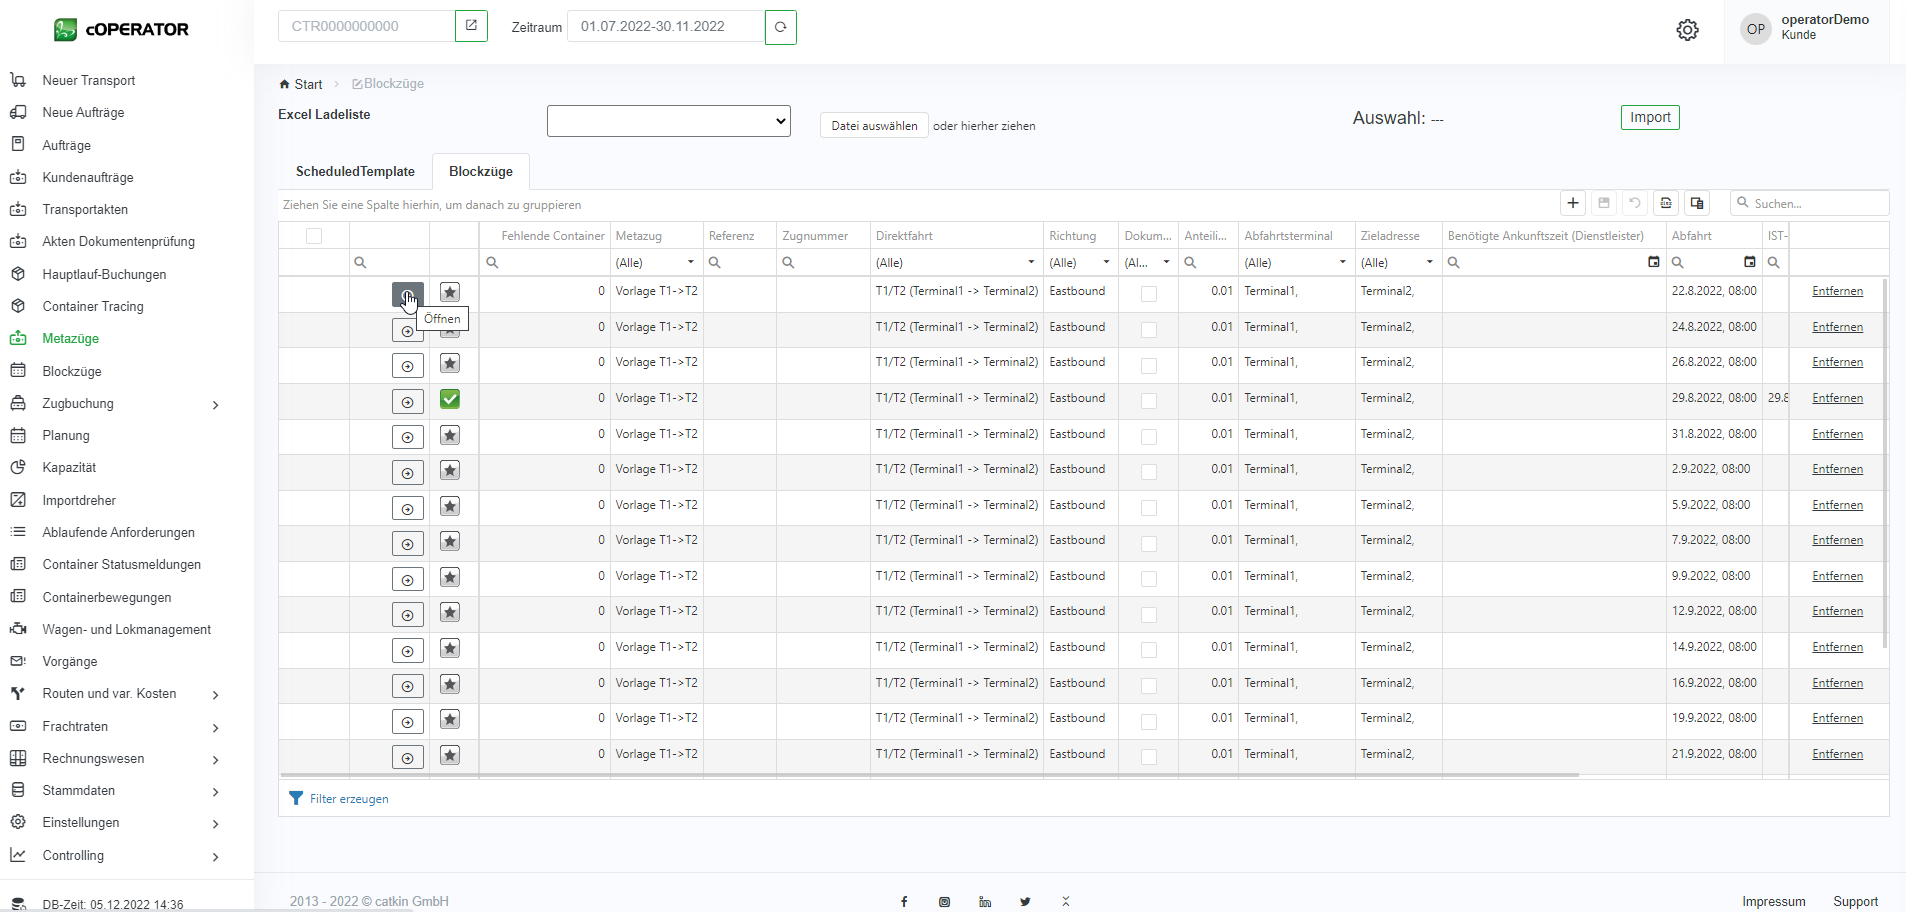The height and width of the screenshot is (912, 1906).
Task: Open the calendar picker in Abfahrt filter
Action: 1749,262
